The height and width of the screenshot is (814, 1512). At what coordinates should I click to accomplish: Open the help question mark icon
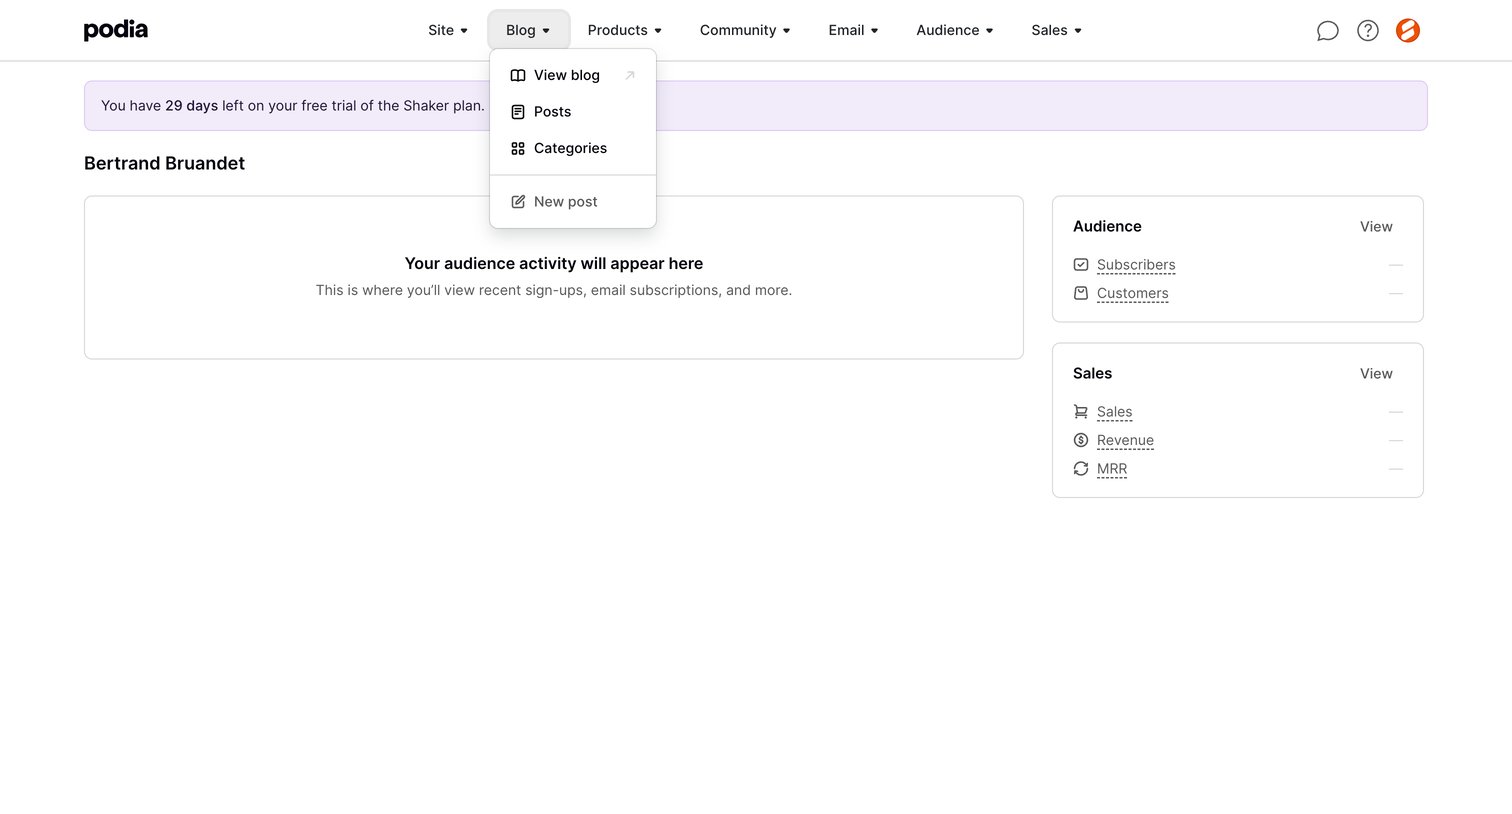click(x=1367, y=31)
